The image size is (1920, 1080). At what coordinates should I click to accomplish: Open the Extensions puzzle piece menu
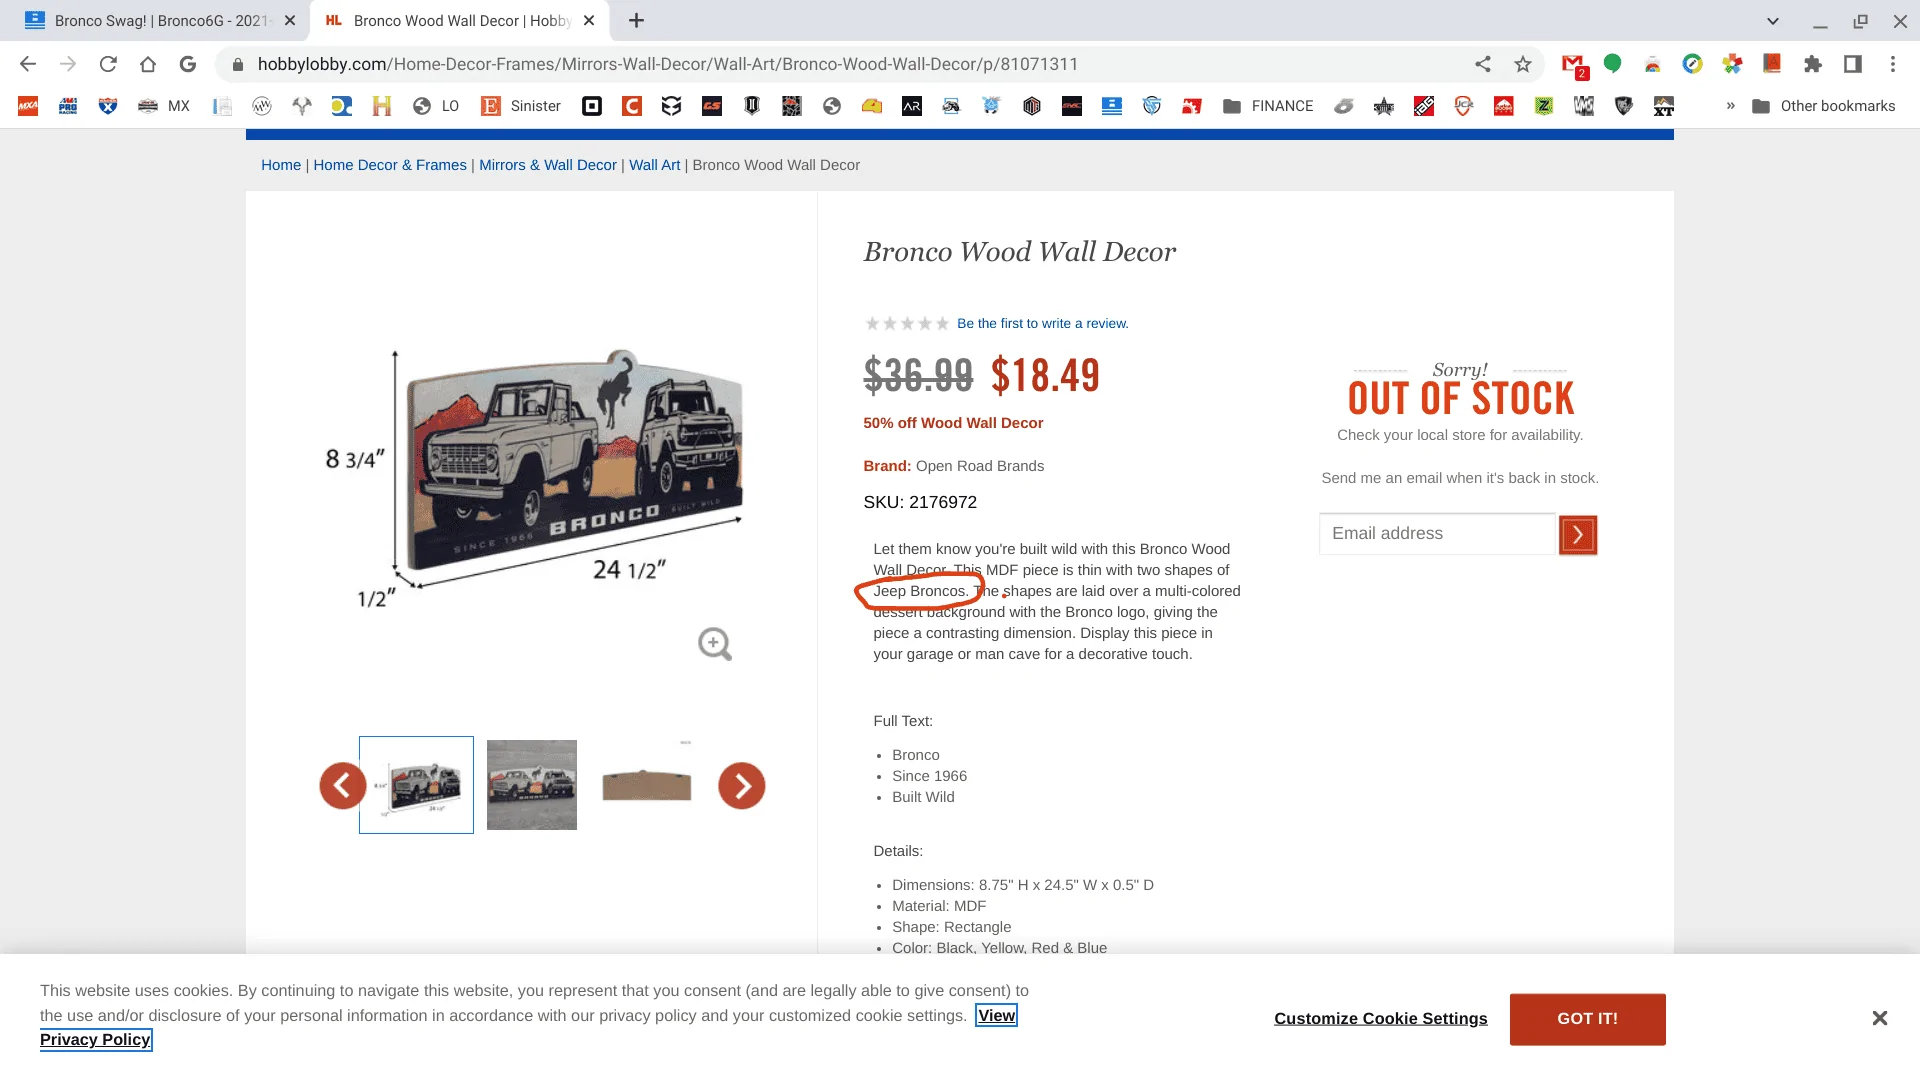(1812, 64)
